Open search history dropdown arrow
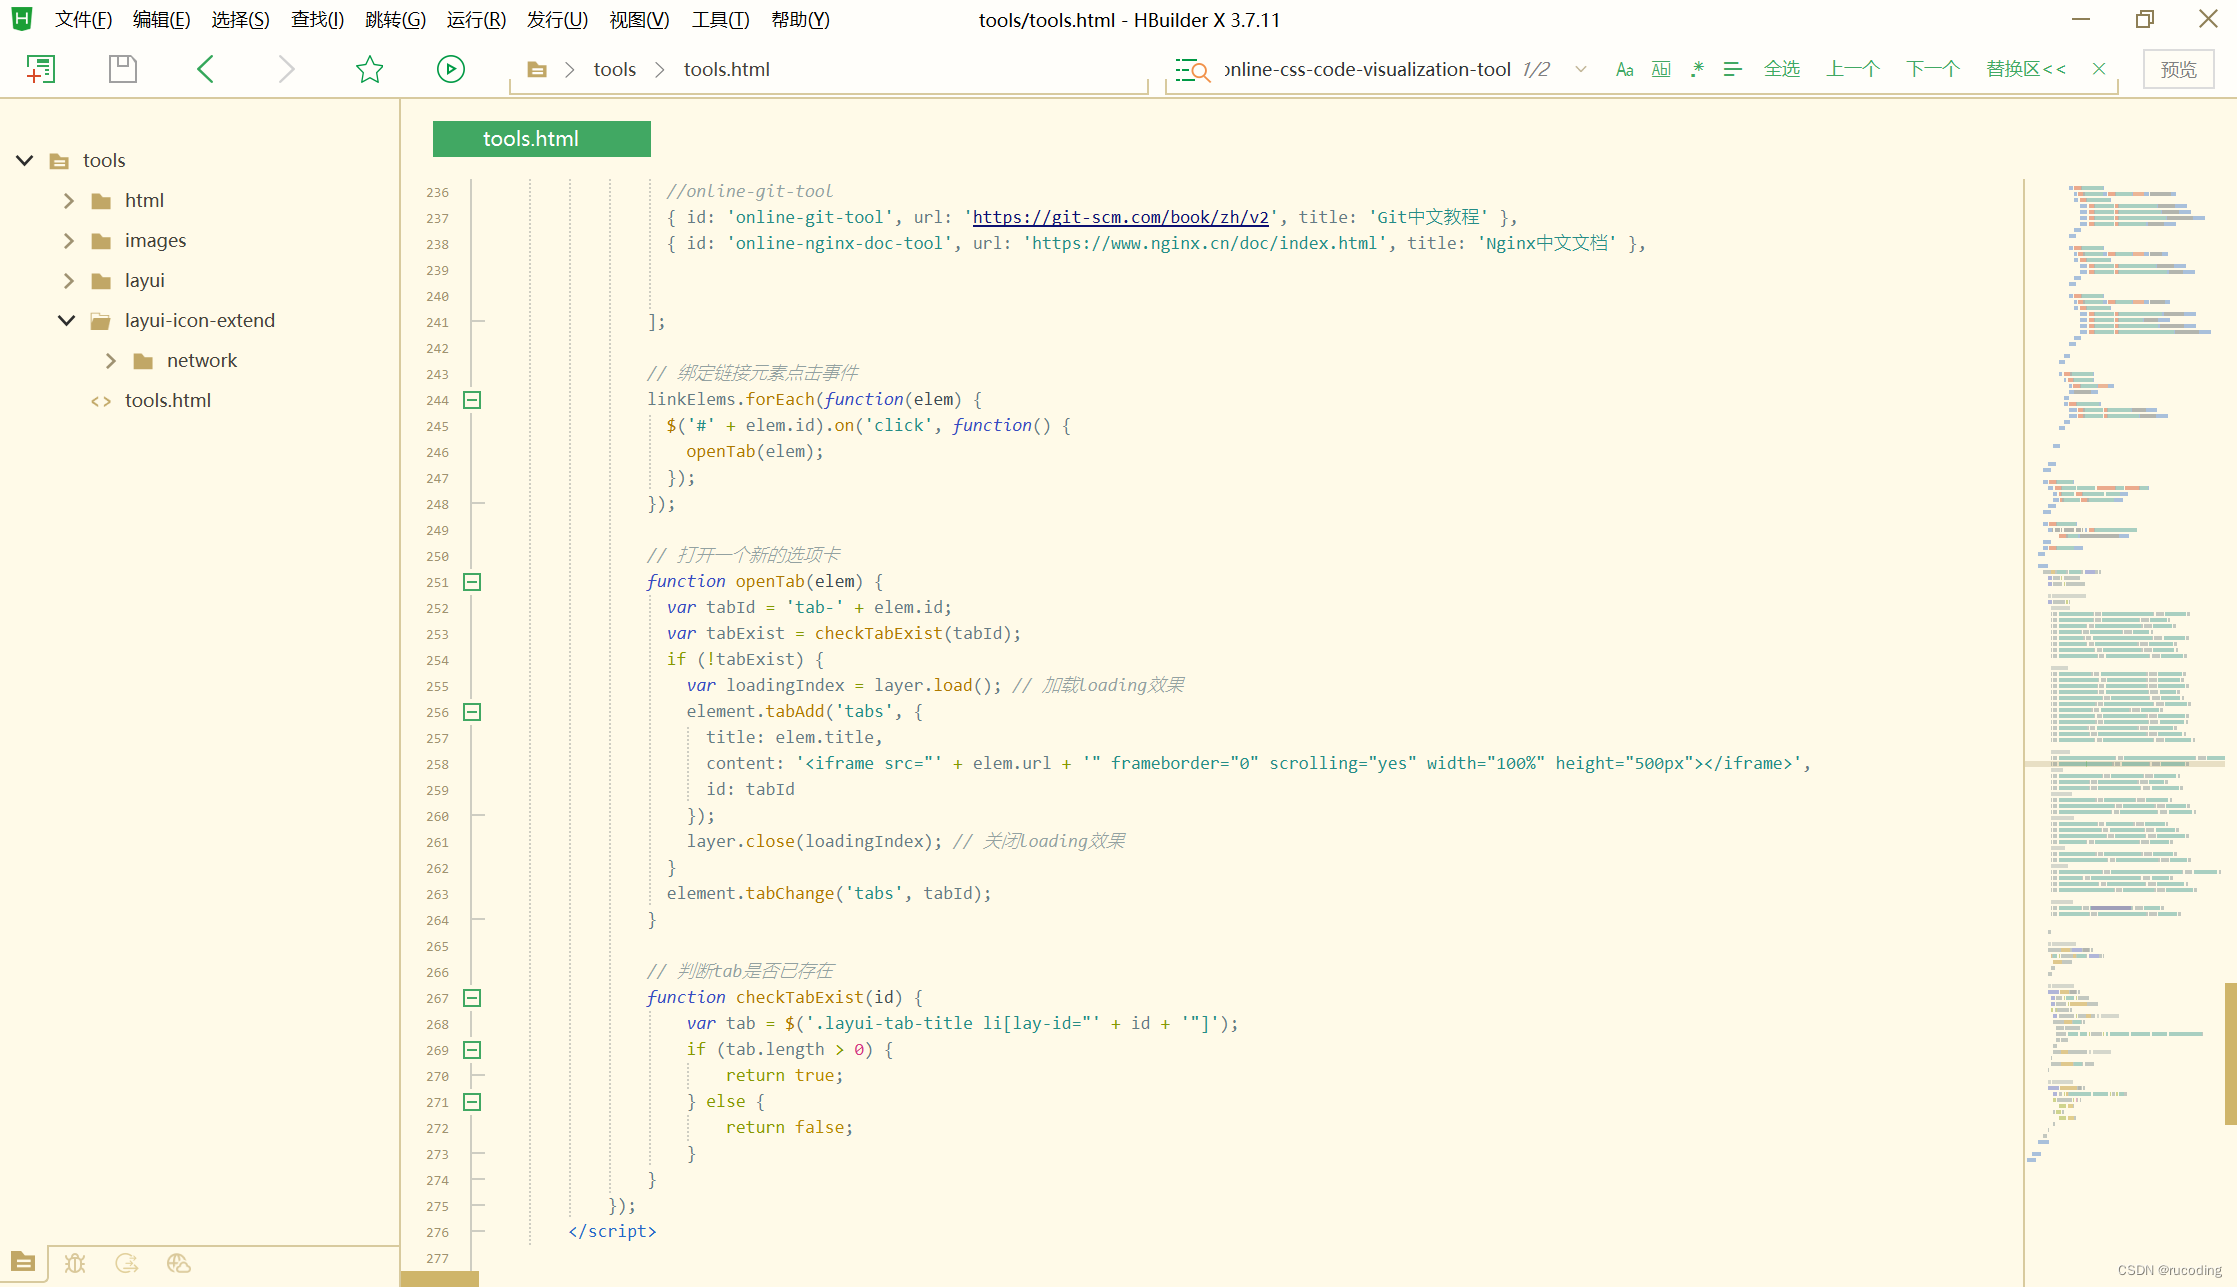Viewport: 2237px width, 1287px height. [x=1581, y=69]
